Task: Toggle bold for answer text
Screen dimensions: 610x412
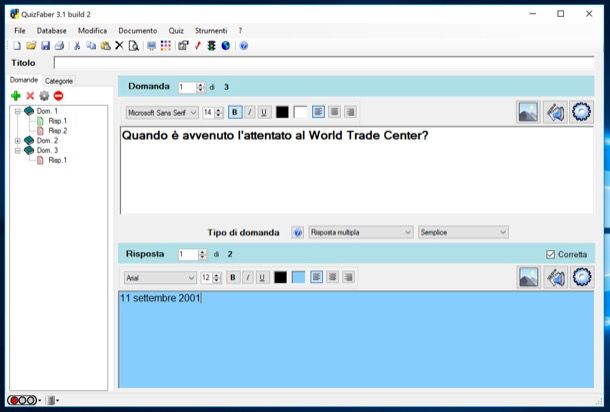Action: (233, 277)
